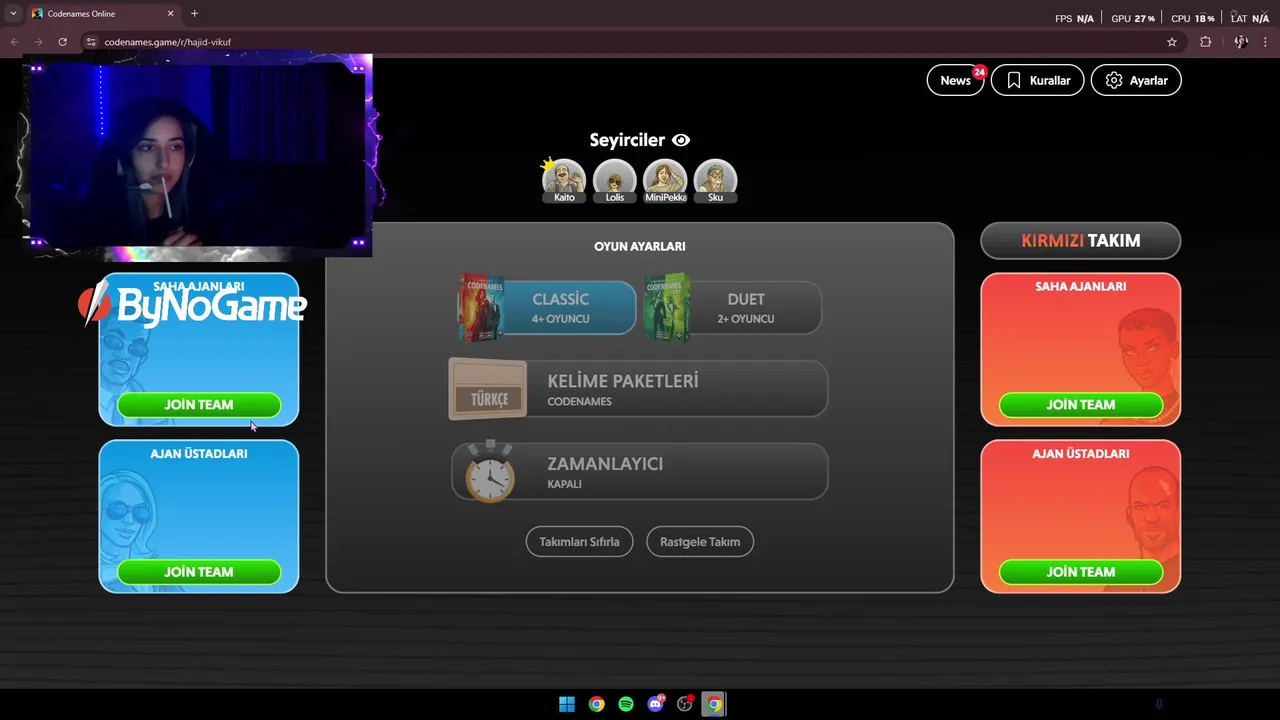
Task: Focus the codenames.game address bar
Action: point(630,42)
